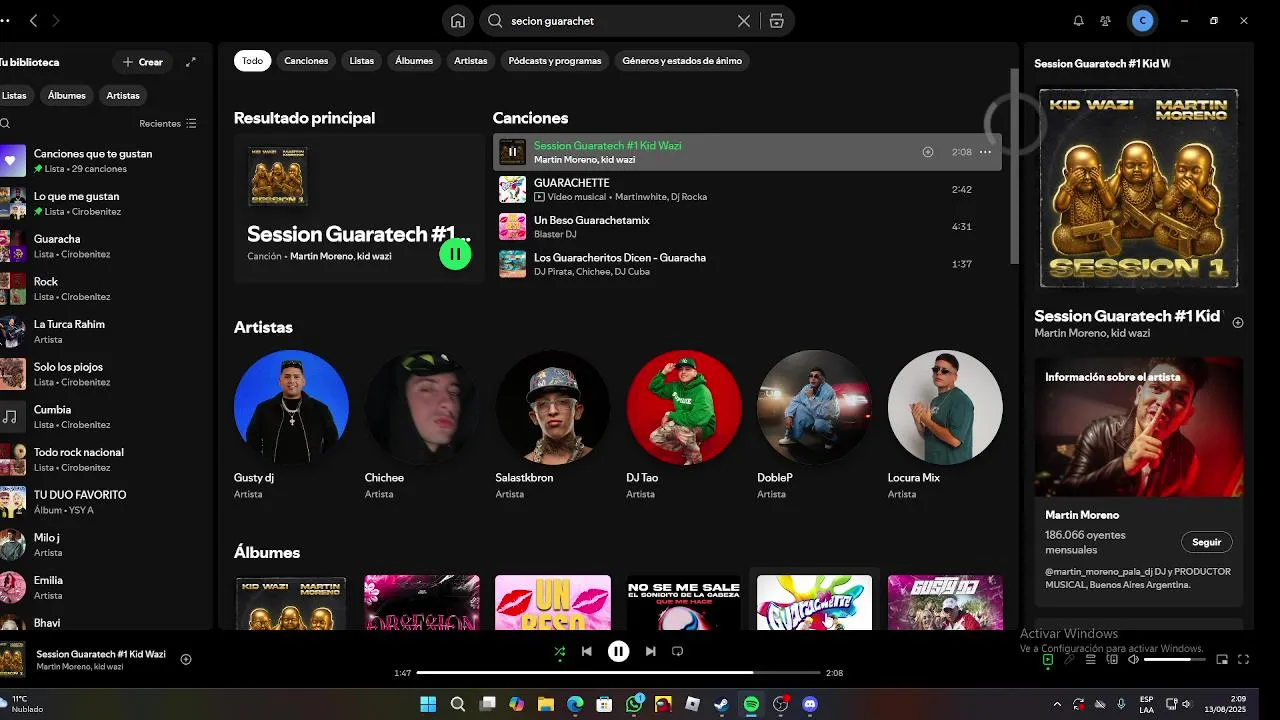Open DJ Tao artist card
This screenshot has width=1280, height=720.
click(684, 424)
